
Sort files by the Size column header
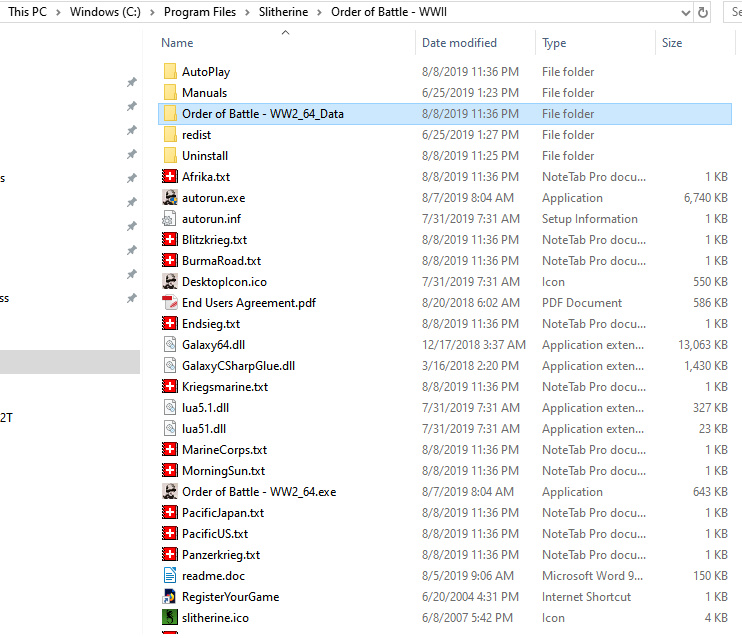672,43
